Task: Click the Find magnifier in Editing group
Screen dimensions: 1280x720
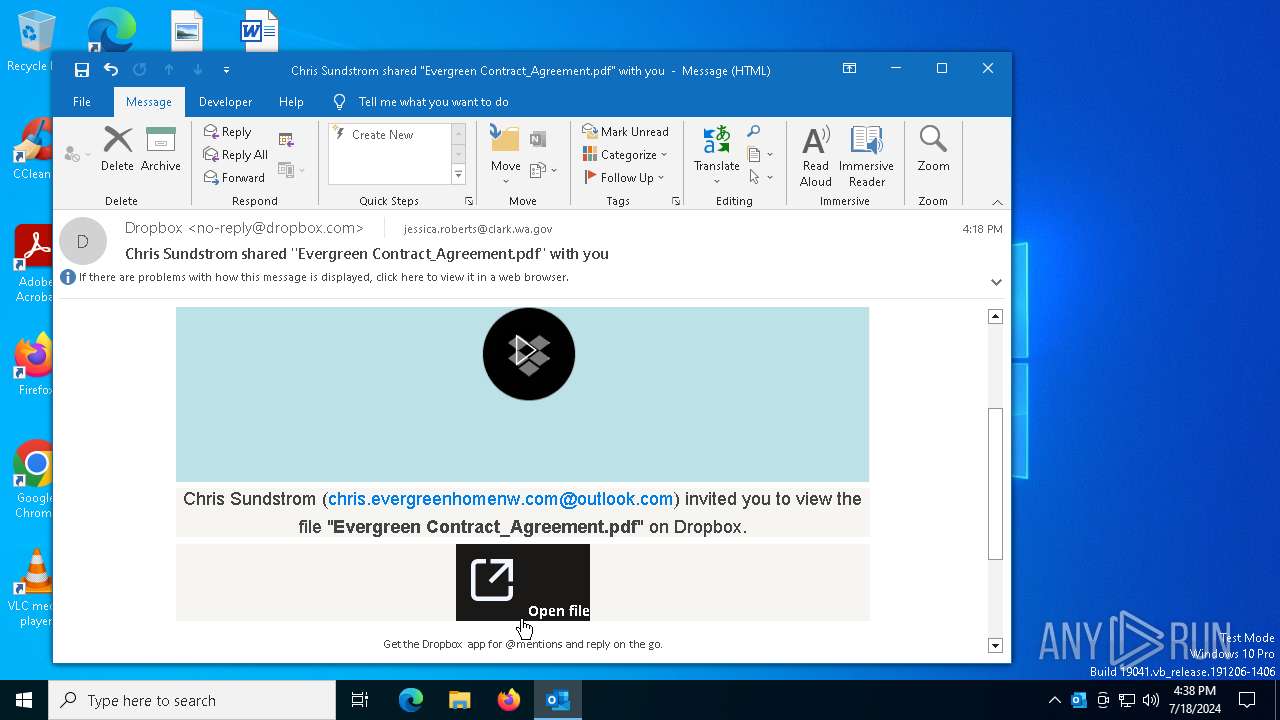Action: point(754,132)
